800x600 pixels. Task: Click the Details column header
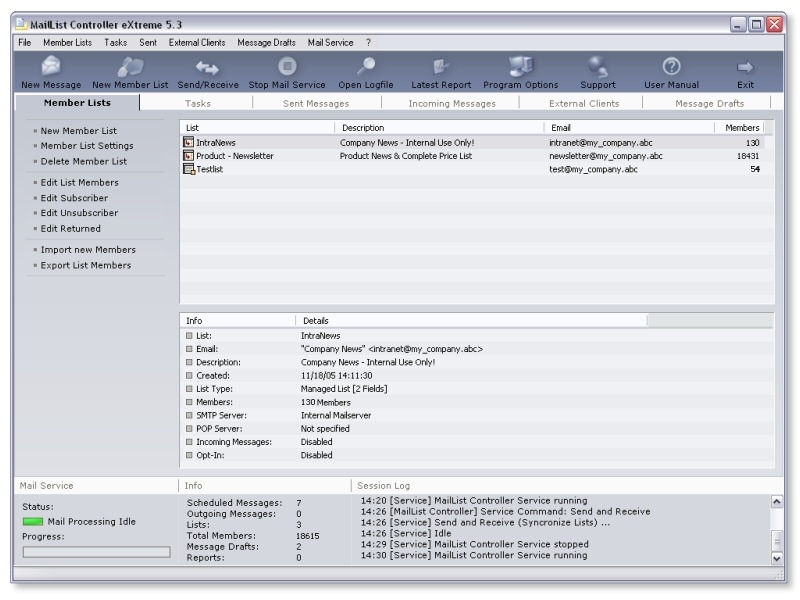tap(471, 320)
